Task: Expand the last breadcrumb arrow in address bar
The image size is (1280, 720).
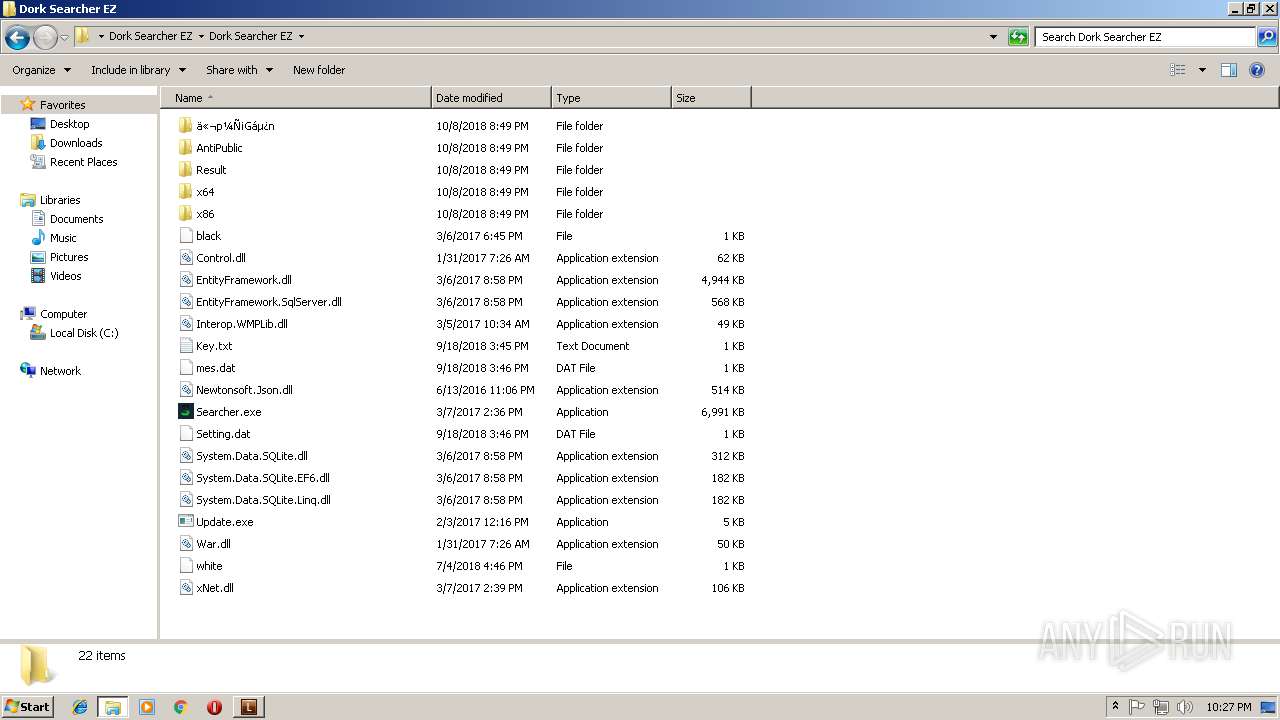Action: [x=301, y=37]
